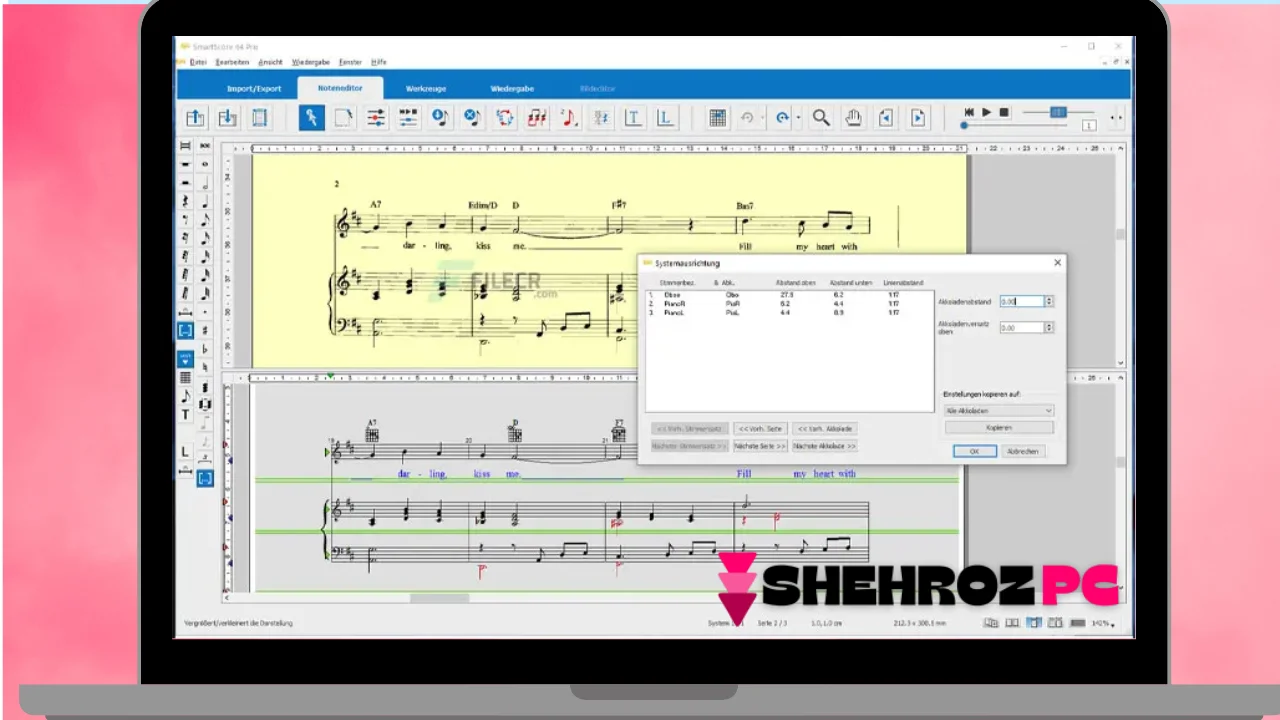Go to previous page icon
Viewport: 1280px width, 720px height.
(x=885, y=118)
